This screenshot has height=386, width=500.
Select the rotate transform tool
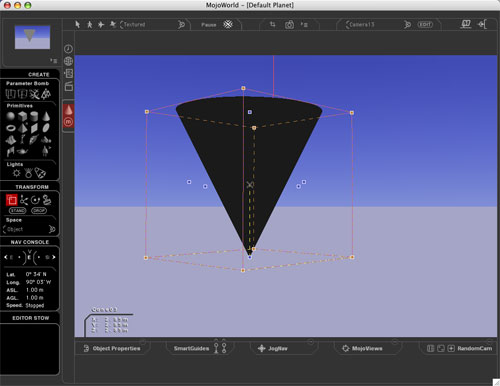click(x=35, y=200)
